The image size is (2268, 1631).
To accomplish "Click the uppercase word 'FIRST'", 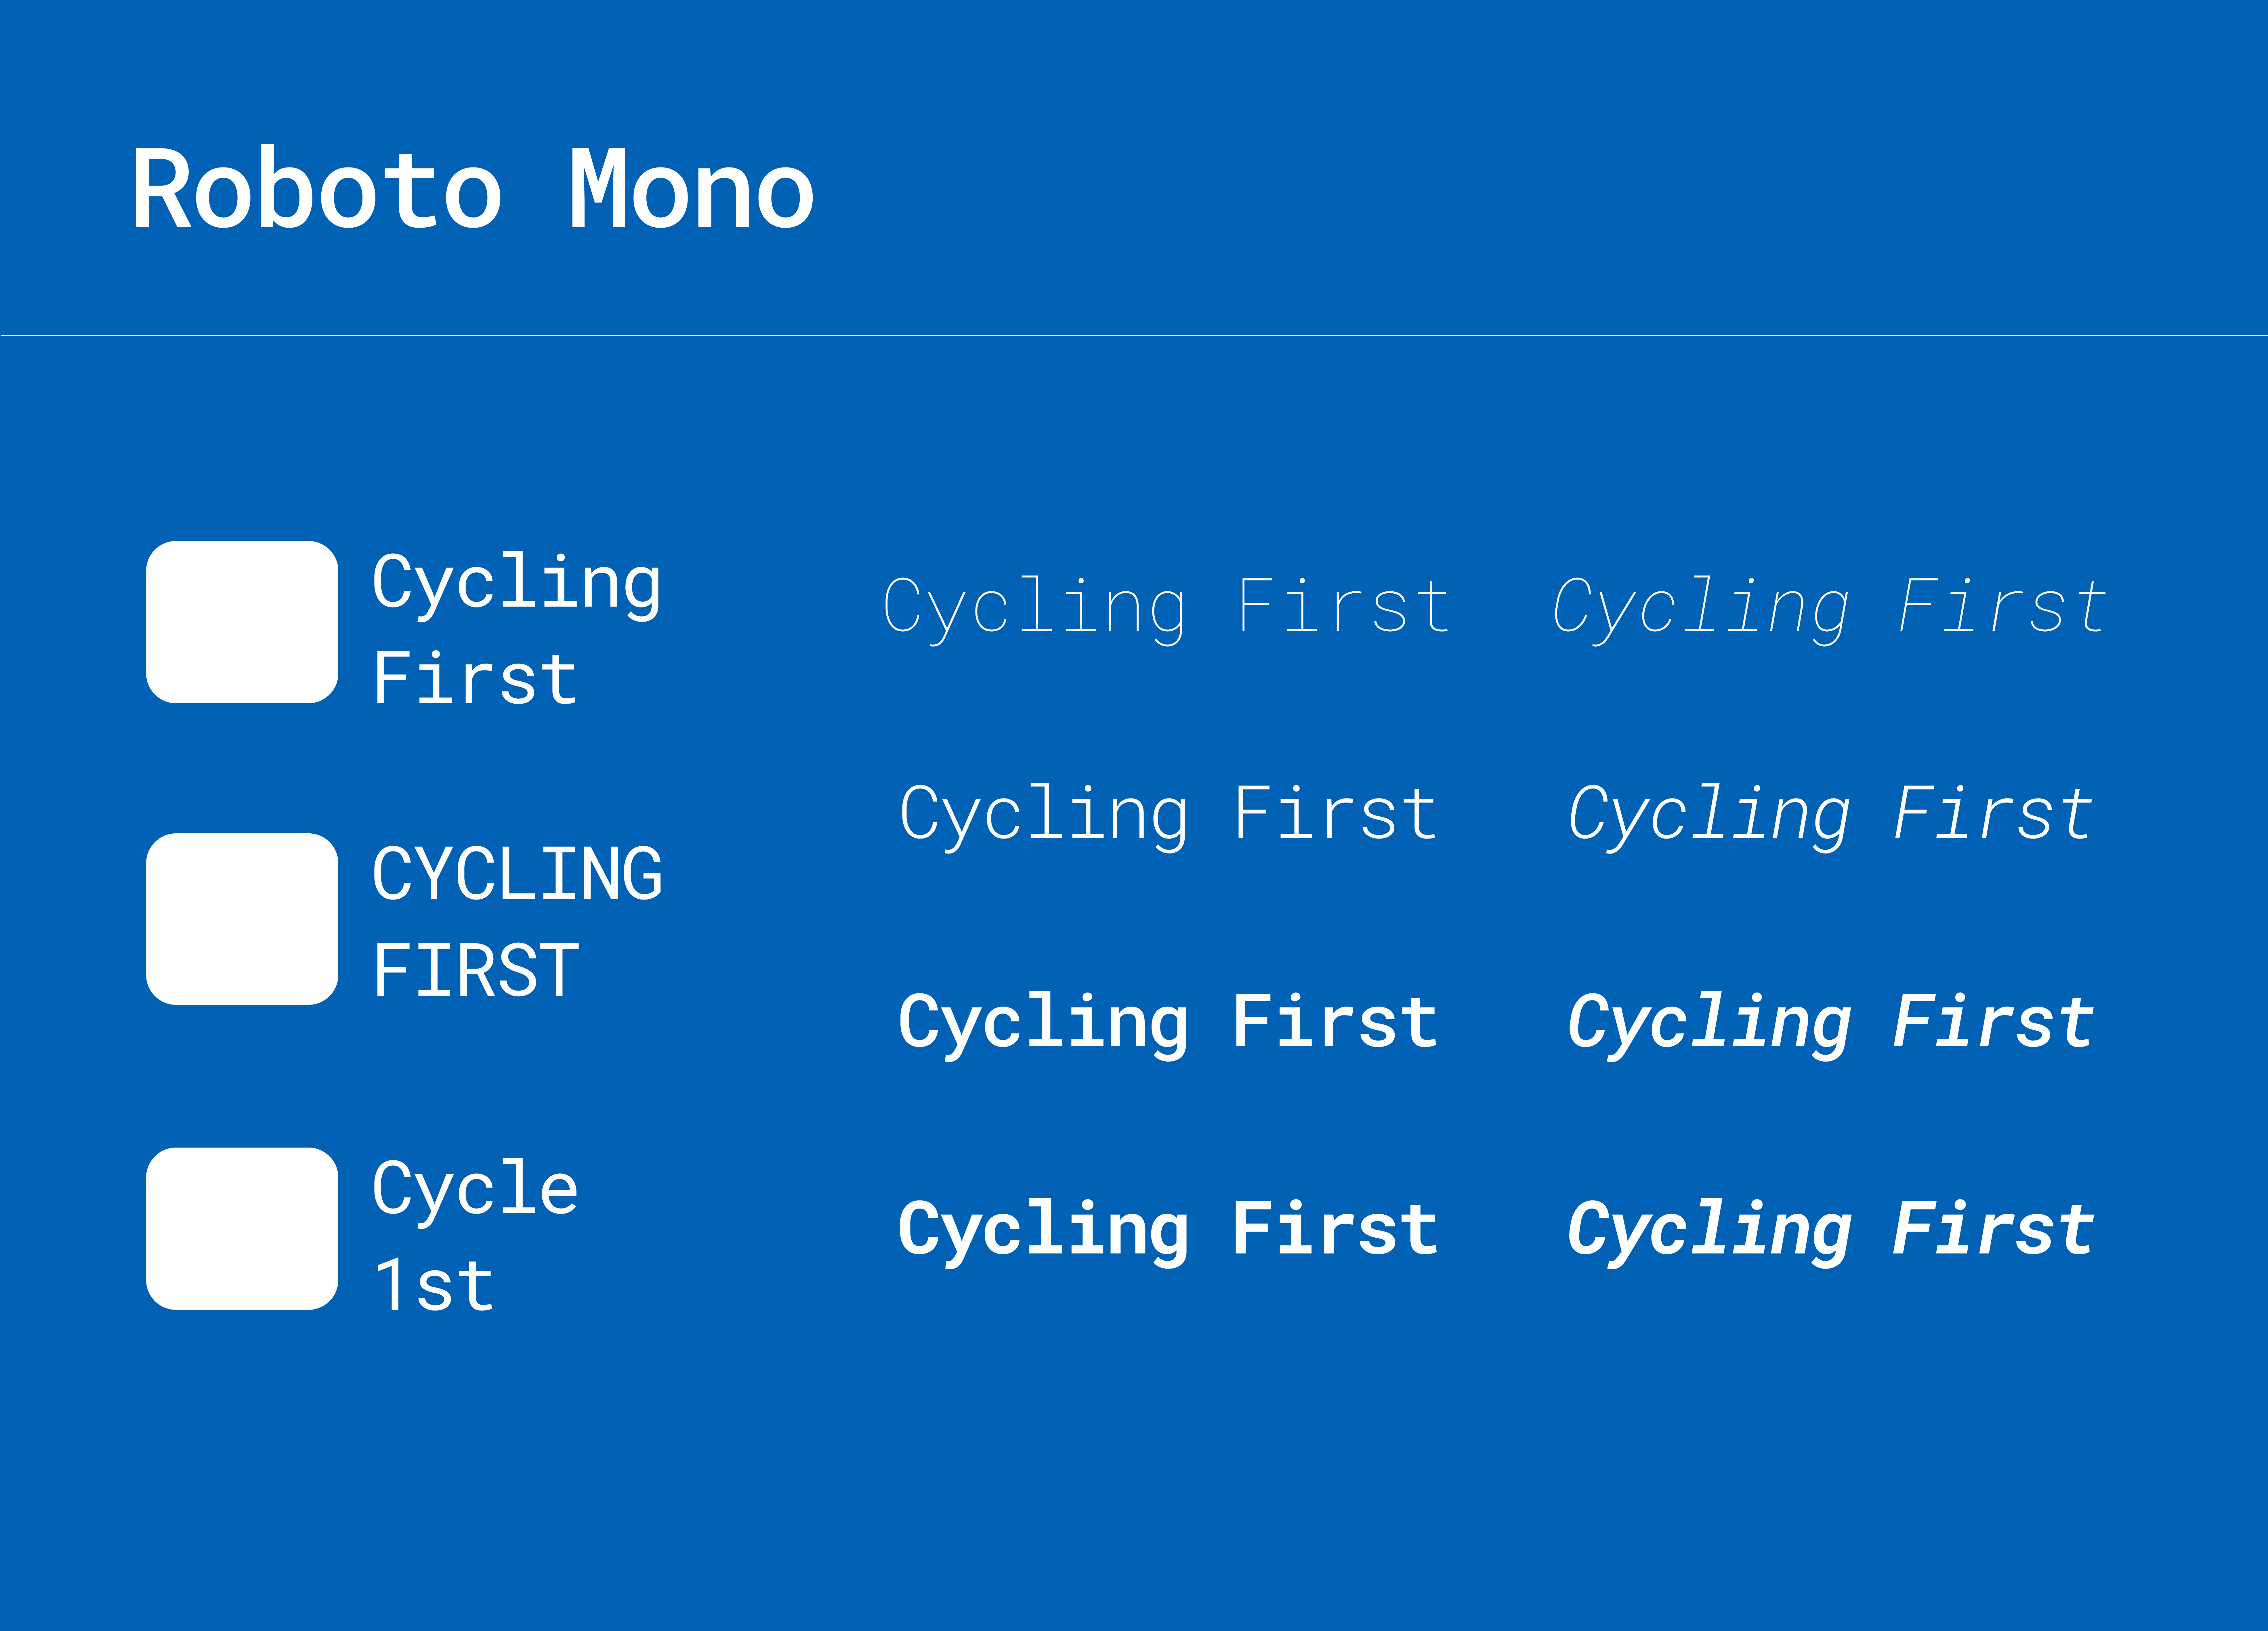I will click(x=476, y=970).
